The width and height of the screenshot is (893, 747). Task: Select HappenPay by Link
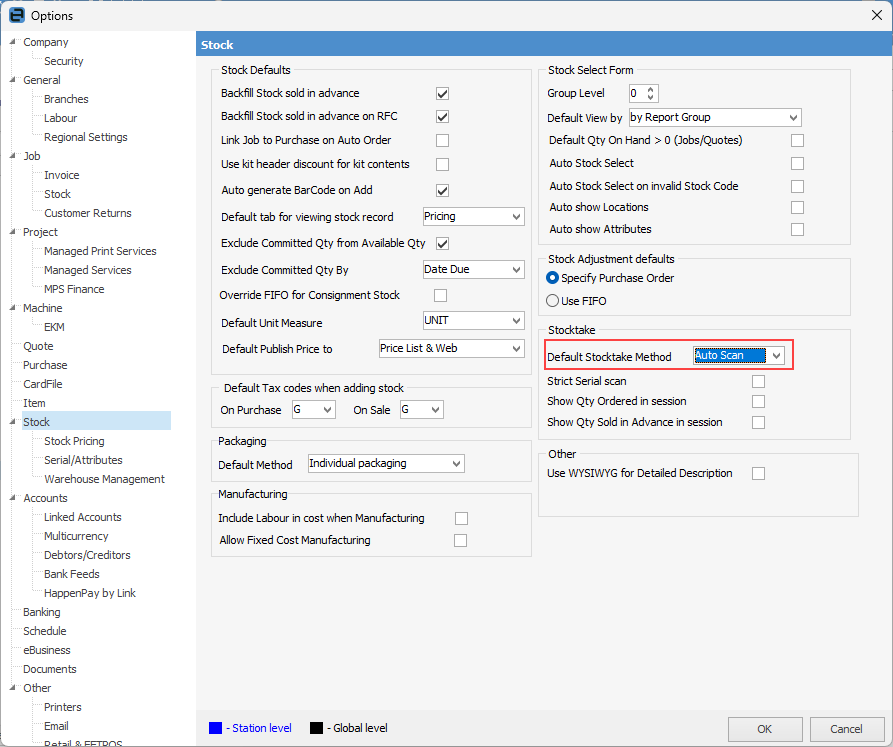[x=90, y=593]
